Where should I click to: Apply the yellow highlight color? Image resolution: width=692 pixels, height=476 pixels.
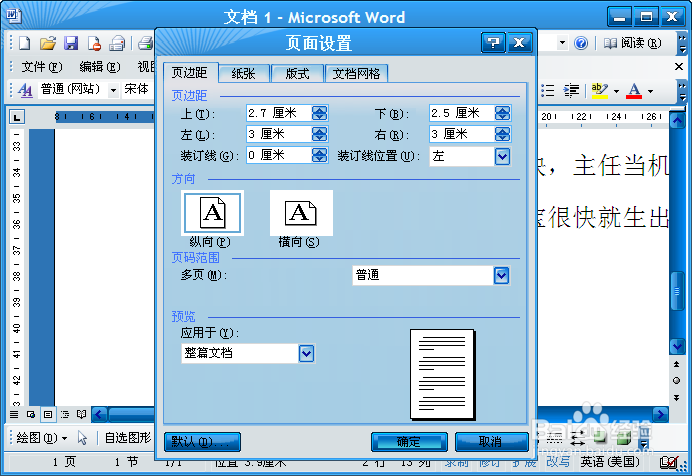pyautogui.click(x=599, y=90)
